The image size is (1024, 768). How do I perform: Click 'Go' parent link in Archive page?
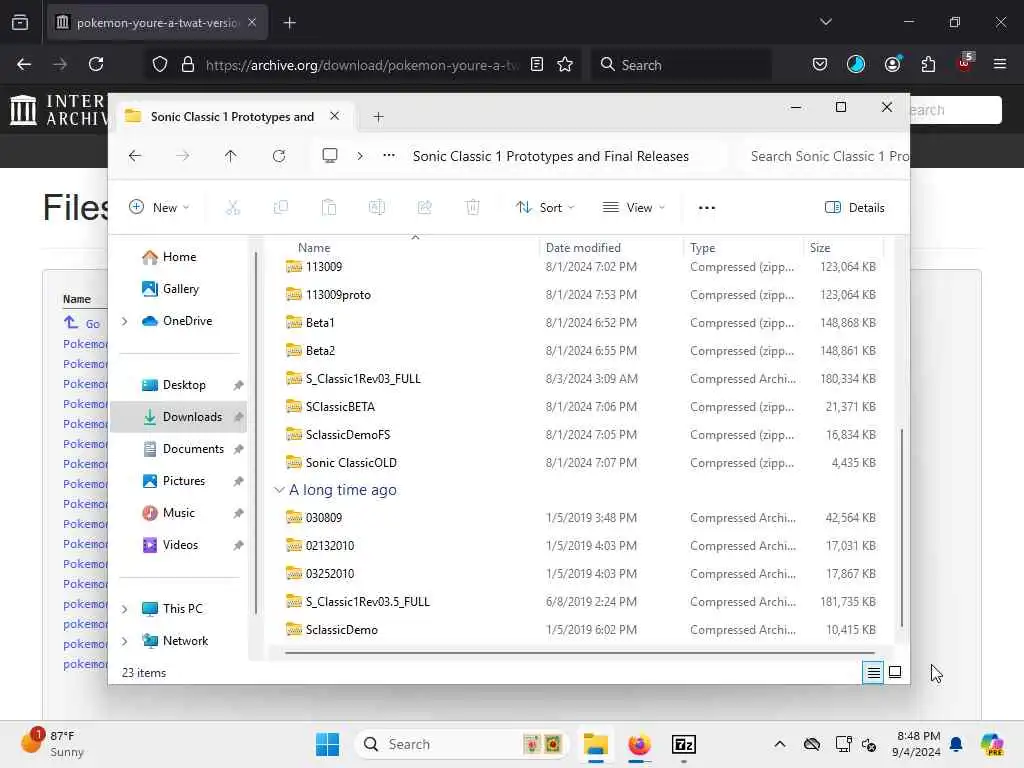pos(93,323)
